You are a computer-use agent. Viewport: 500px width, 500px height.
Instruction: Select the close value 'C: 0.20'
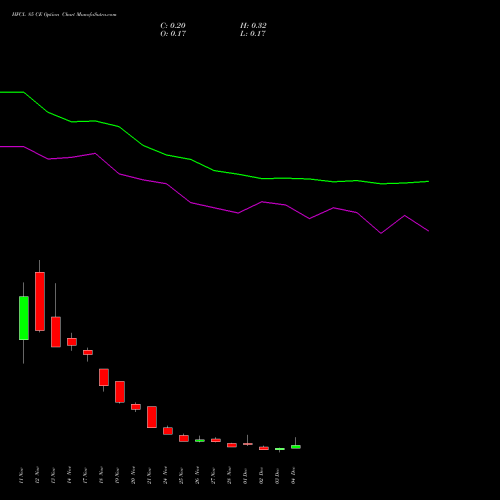coord(173,26)
